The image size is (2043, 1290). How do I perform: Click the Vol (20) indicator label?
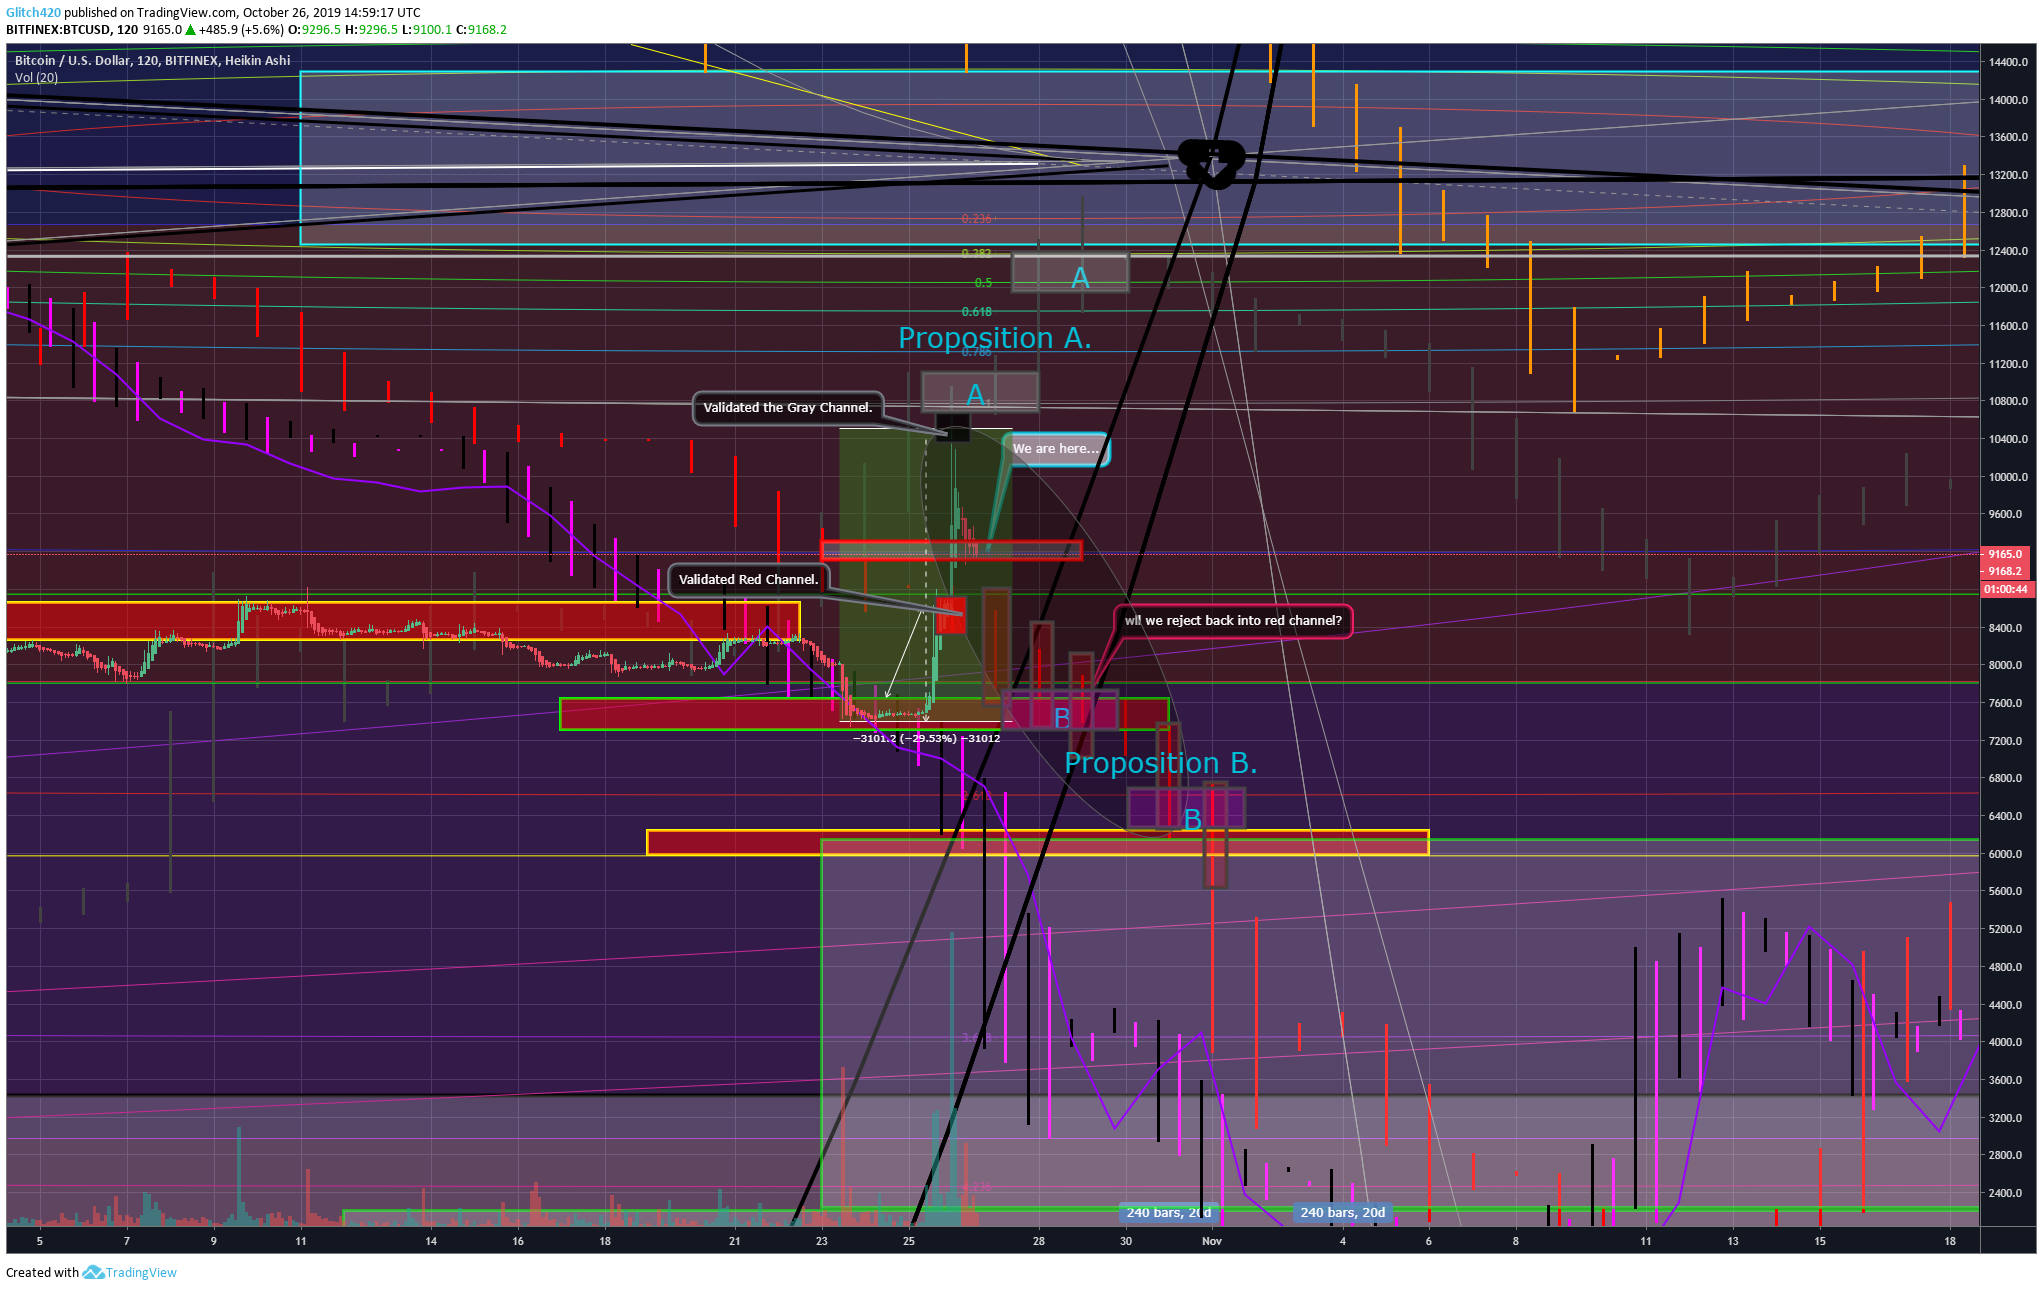(x=36, y=77)
